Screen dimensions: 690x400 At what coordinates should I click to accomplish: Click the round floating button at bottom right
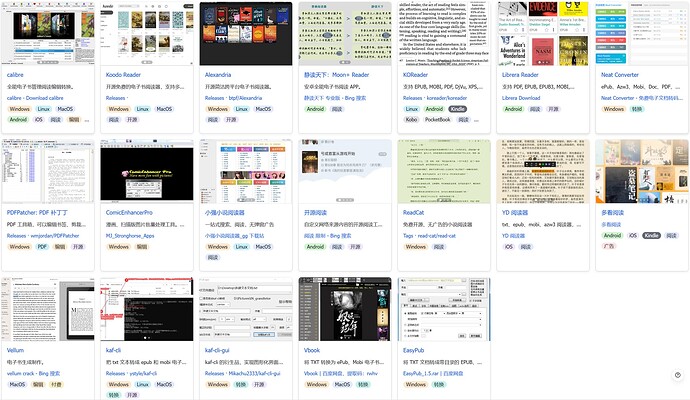[678, 375]
